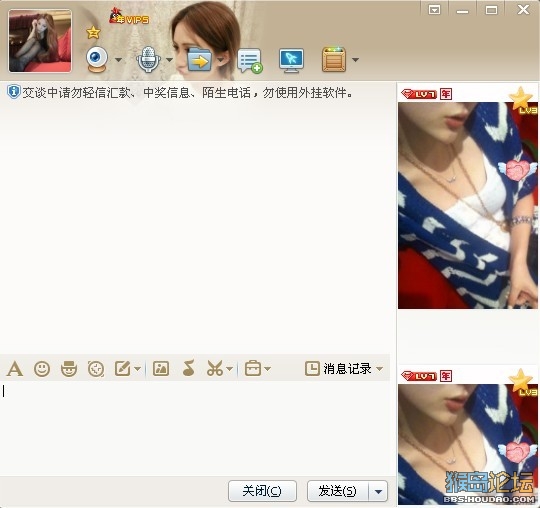This screenshot has width=540, height=508.
Task: Close the chat window with X
Action: tap(523, 9)
